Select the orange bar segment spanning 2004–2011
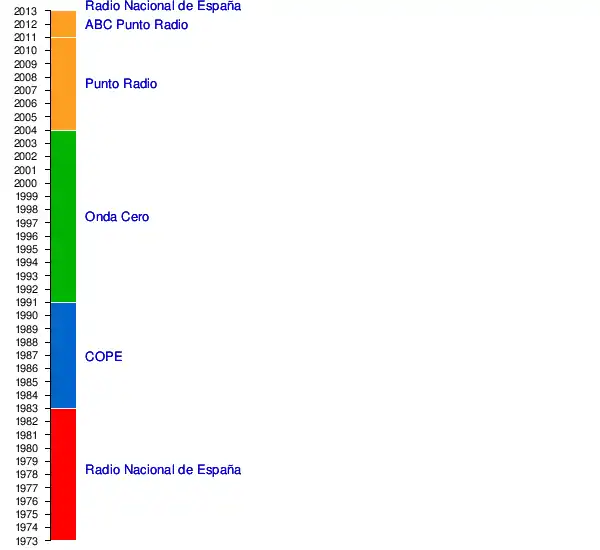This screenshot has height=550, width=600. pos(63,84)
